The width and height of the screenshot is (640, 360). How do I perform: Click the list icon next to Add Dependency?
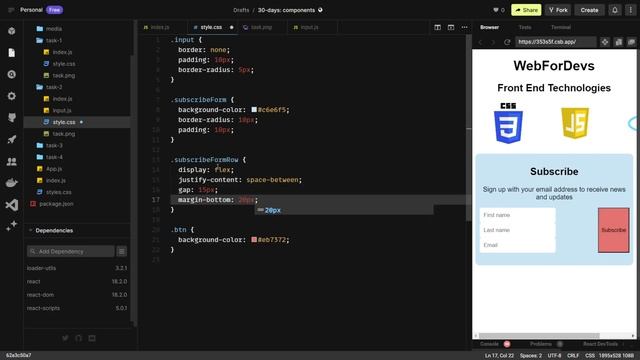tap(122, 251)
